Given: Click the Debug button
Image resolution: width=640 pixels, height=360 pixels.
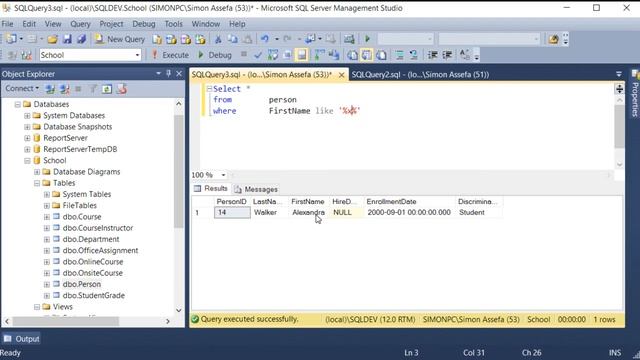Looking at the screenshot, I should [214, 55].
